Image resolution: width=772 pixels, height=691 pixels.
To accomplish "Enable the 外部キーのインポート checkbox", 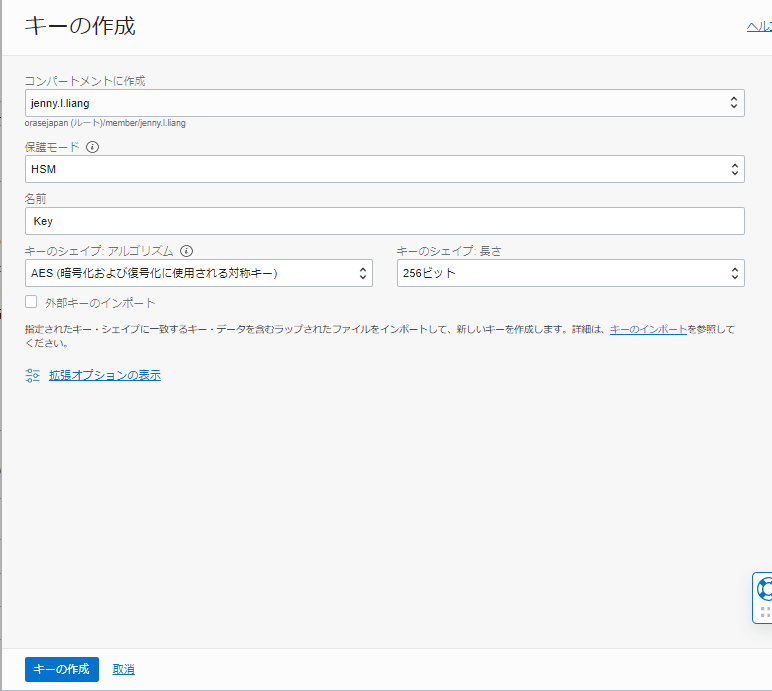I will coord(32,302).
